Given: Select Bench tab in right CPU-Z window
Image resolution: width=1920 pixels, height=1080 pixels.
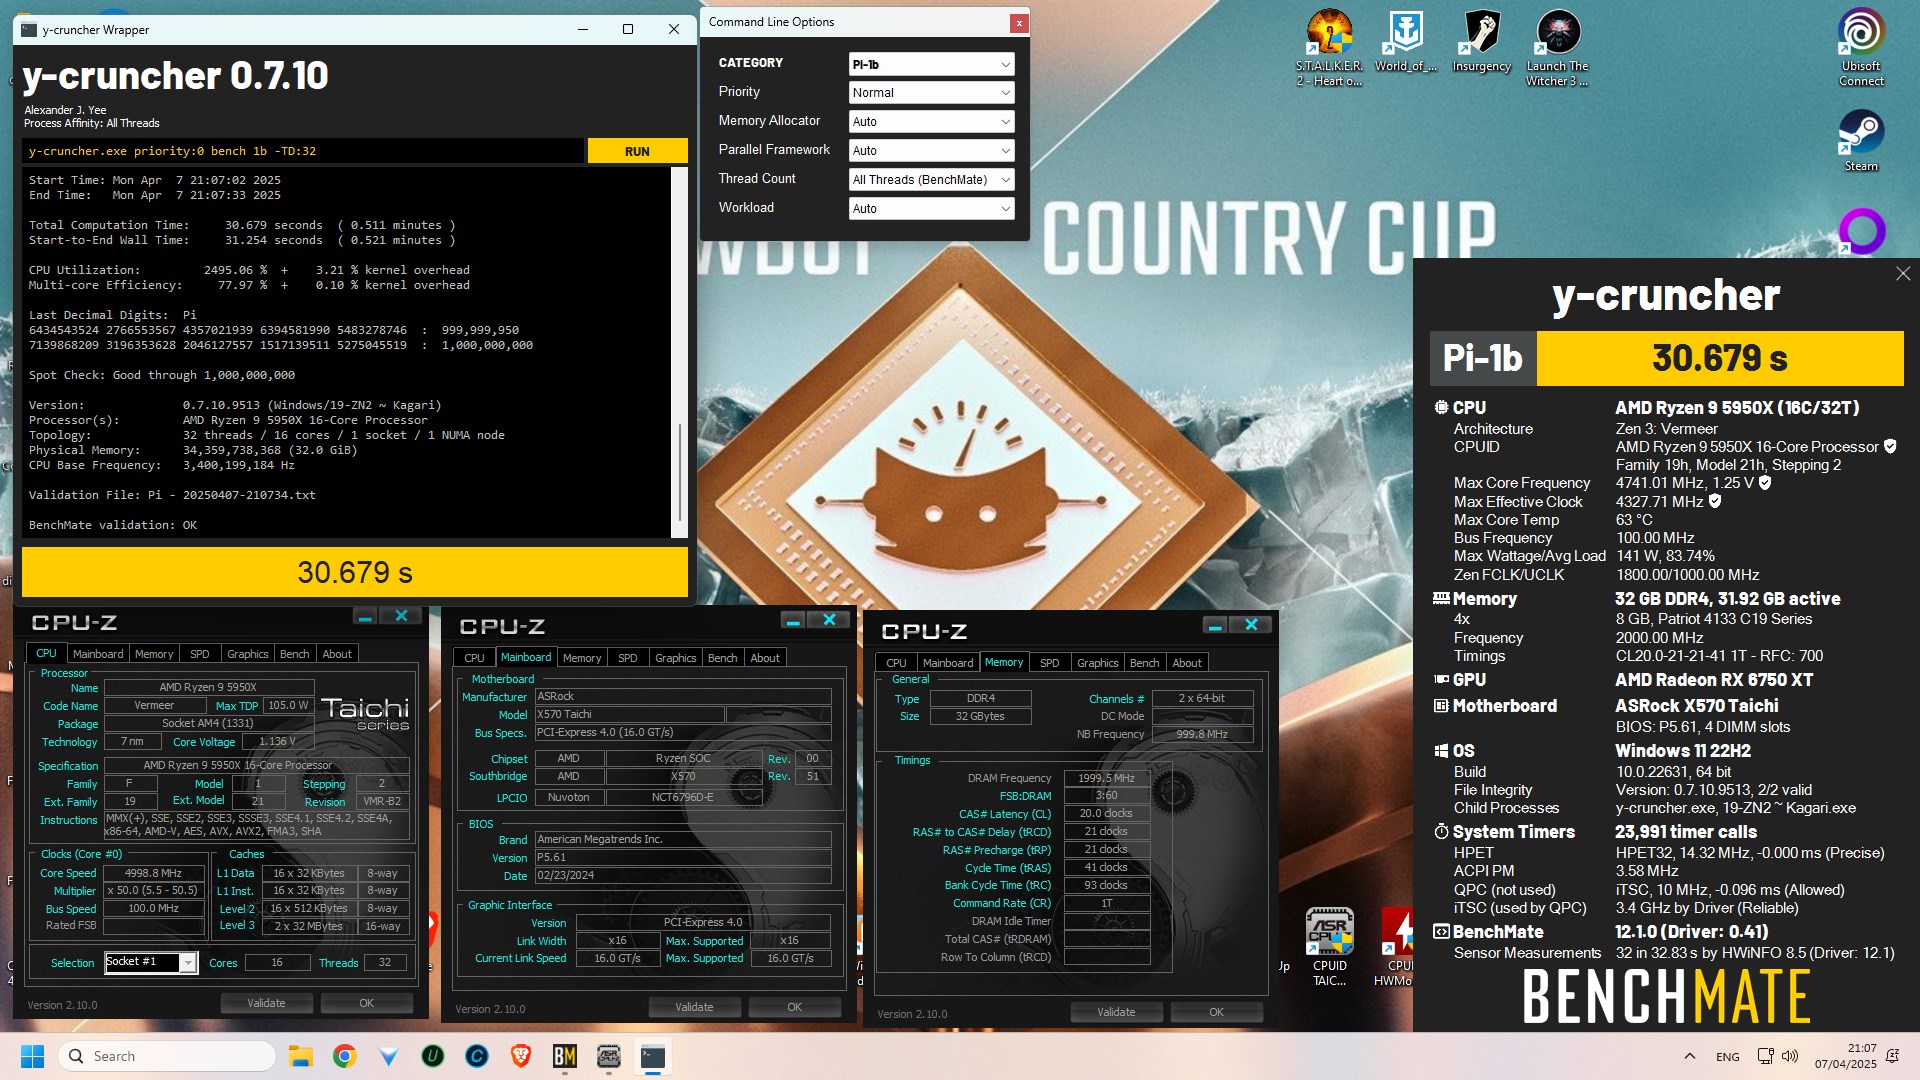Looking at the screenshot, I should pos(1145,663).
